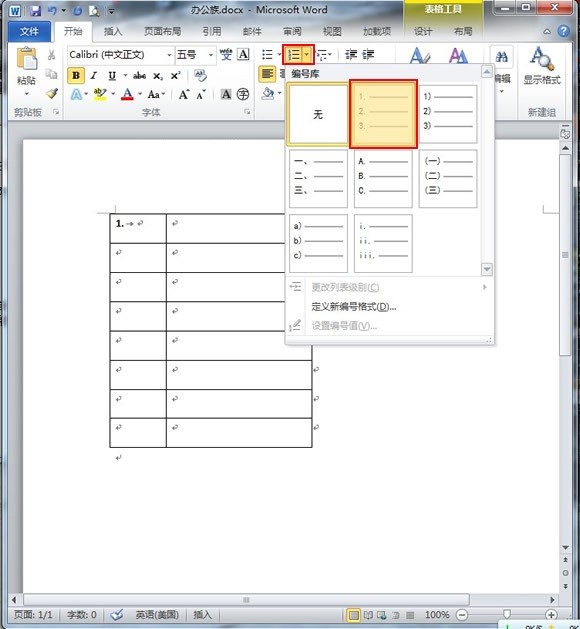Select the 无 numbering option
This screenshot has width=580, height=629.
[318, 114]
